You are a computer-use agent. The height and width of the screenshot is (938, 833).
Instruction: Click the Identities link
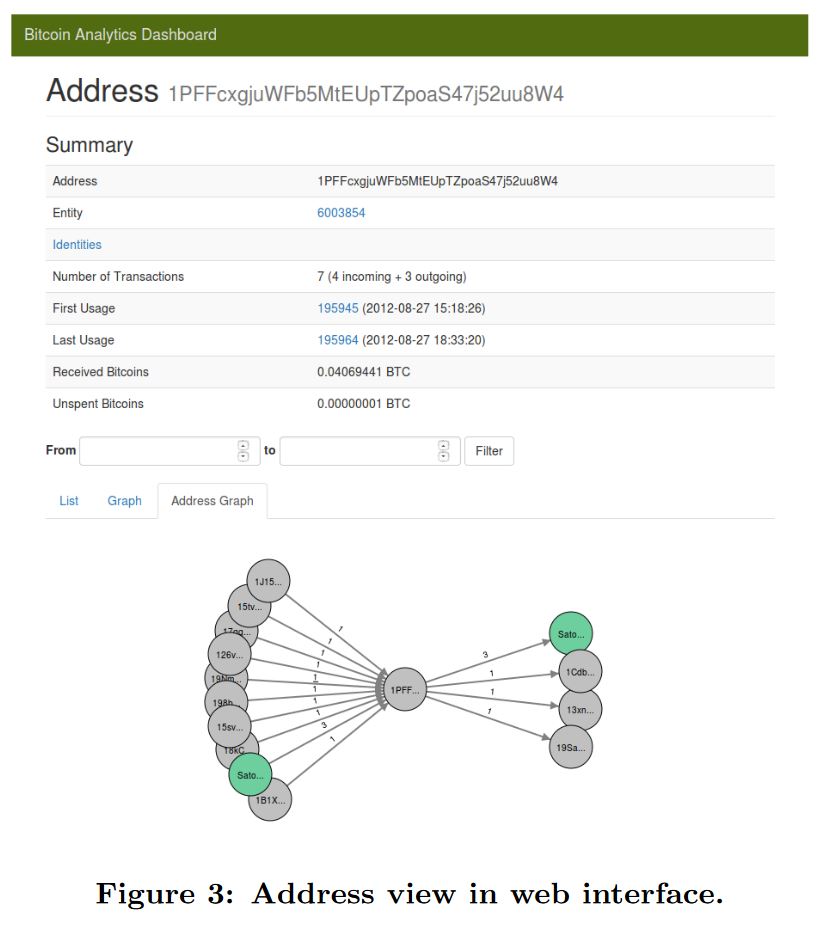pos(77,245)
